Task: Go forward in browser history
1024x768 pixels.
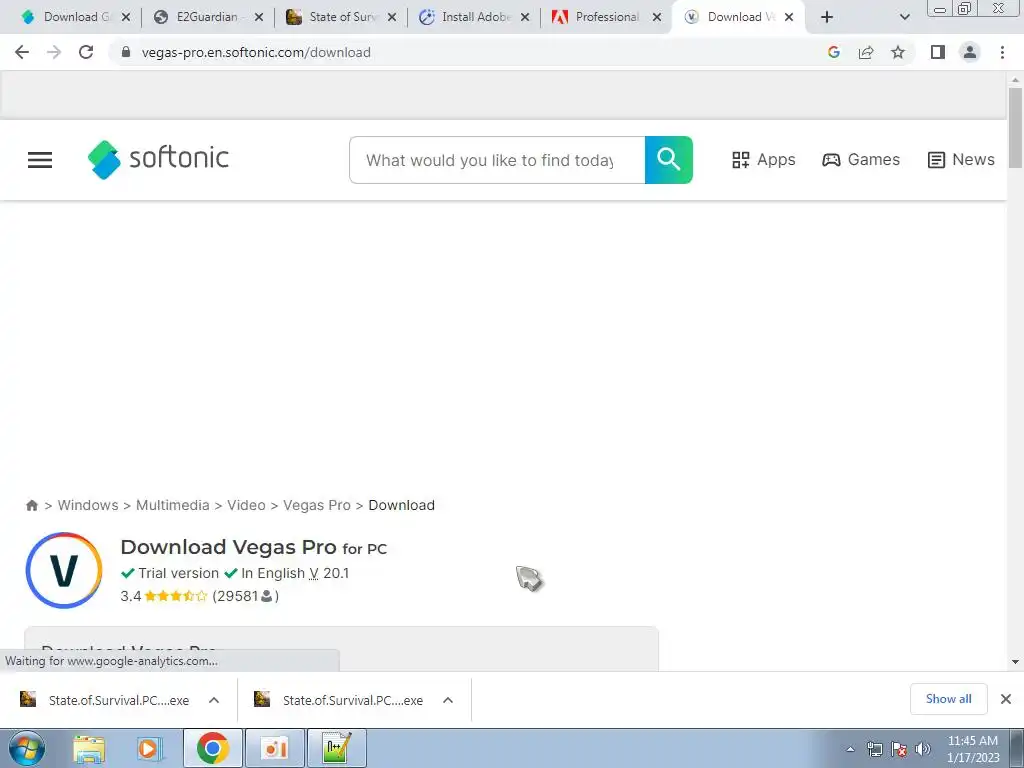Action: click(54, 52)
